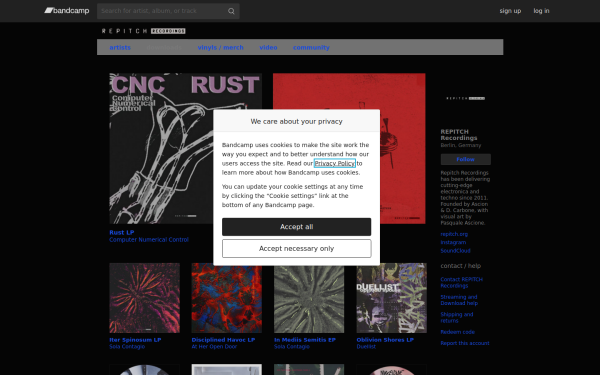600x375 pixels.
Task: Click the REPITCH logo in the sidebar
Action: click(466, 98)
